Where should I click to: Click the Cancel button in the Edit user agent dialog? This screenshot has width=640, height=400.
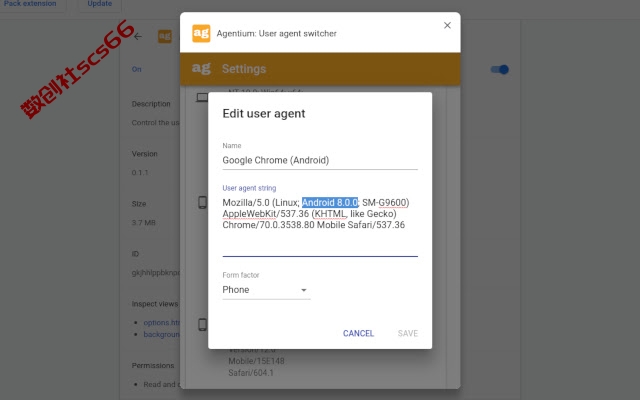point(358,333)
